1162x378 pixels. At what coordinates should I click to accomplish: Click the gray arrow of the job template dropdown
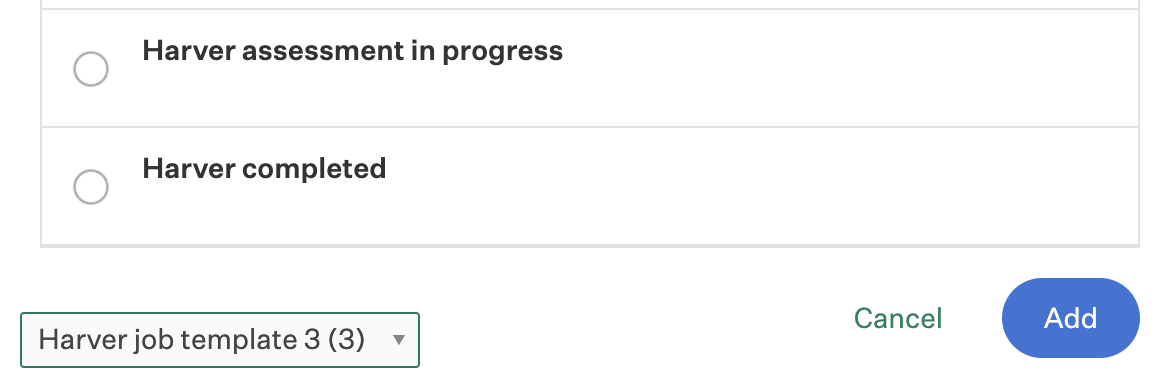click(399, 339)
